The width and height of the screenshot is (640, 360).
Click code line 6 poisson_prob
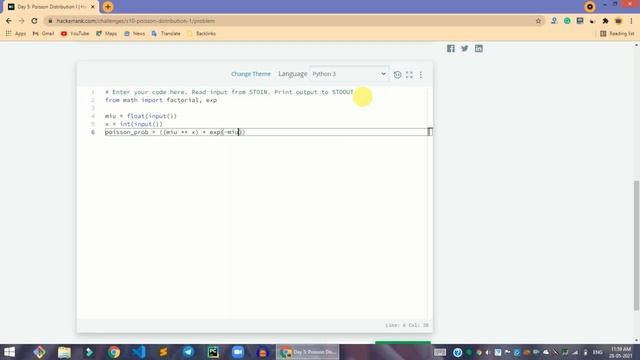pos(175,132)
